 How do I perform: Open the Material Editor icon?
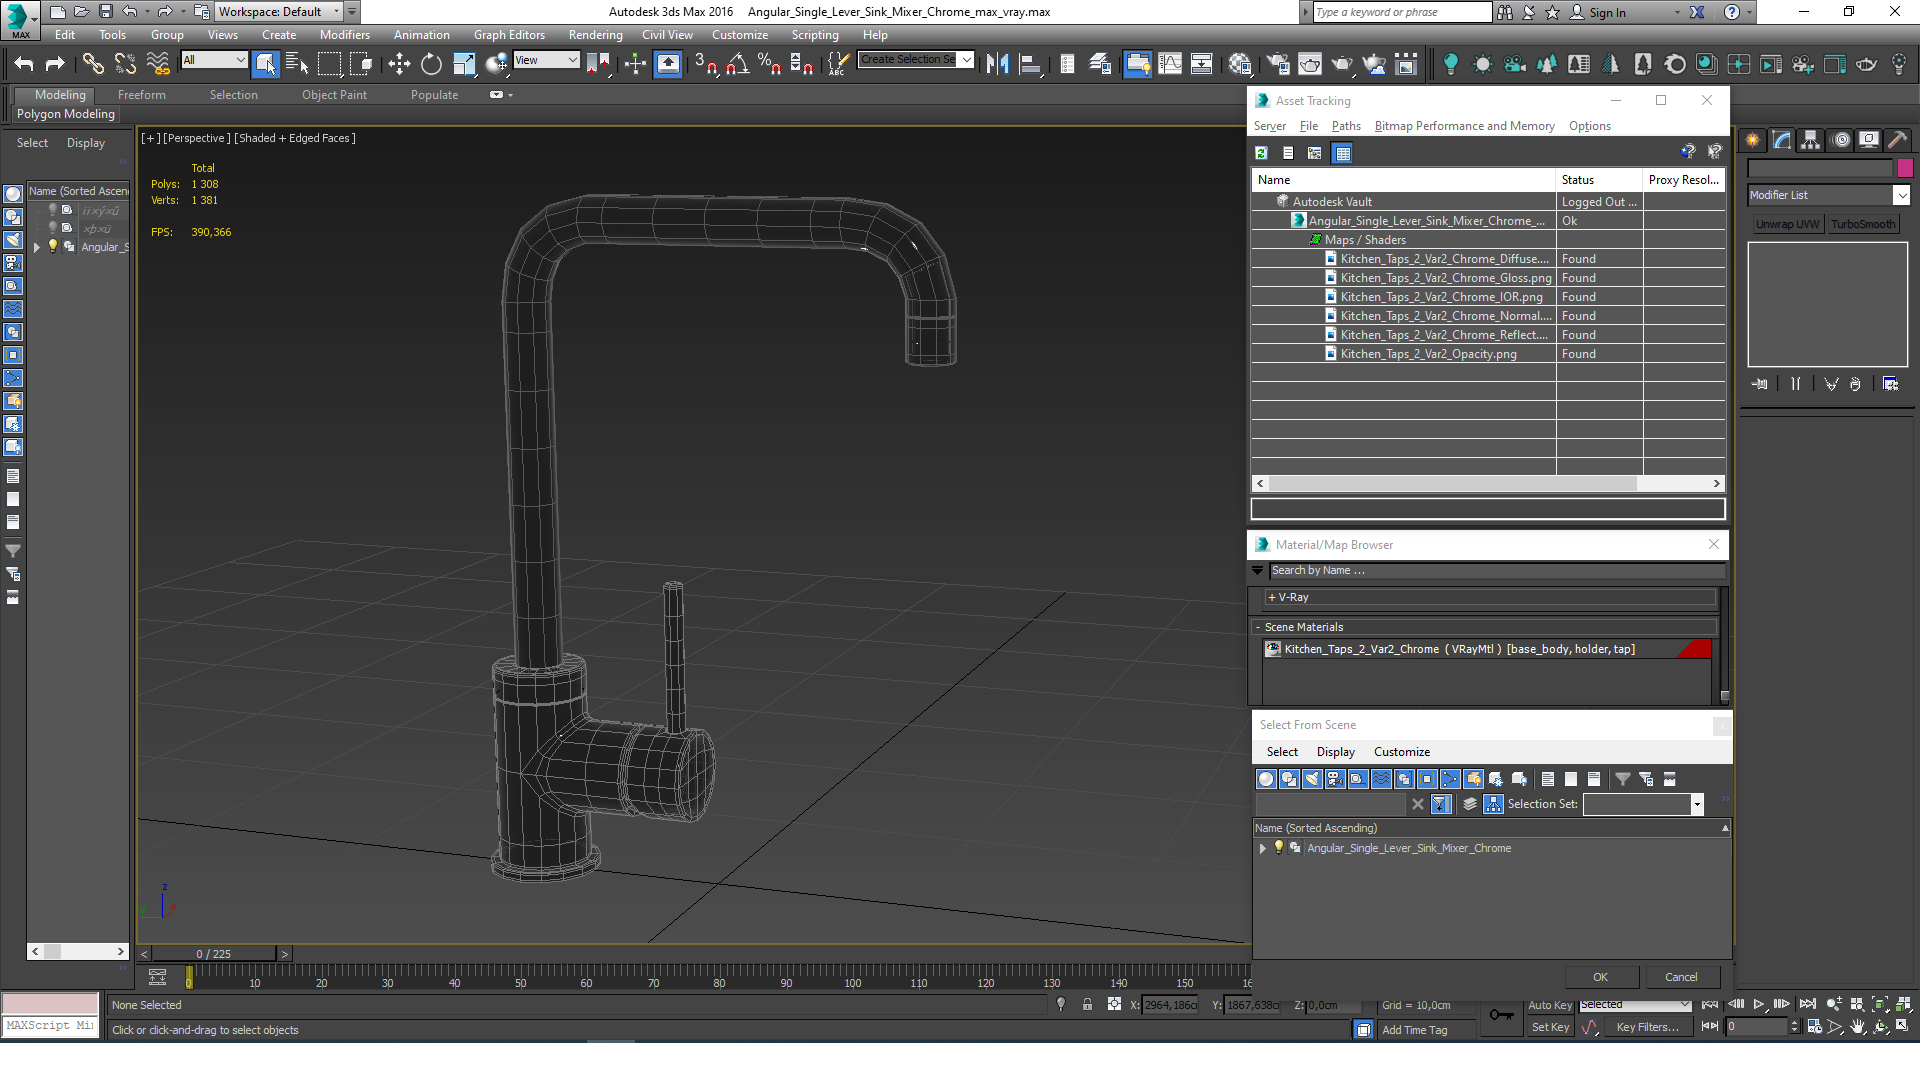pyautogui.click(x=1241, y=64)
